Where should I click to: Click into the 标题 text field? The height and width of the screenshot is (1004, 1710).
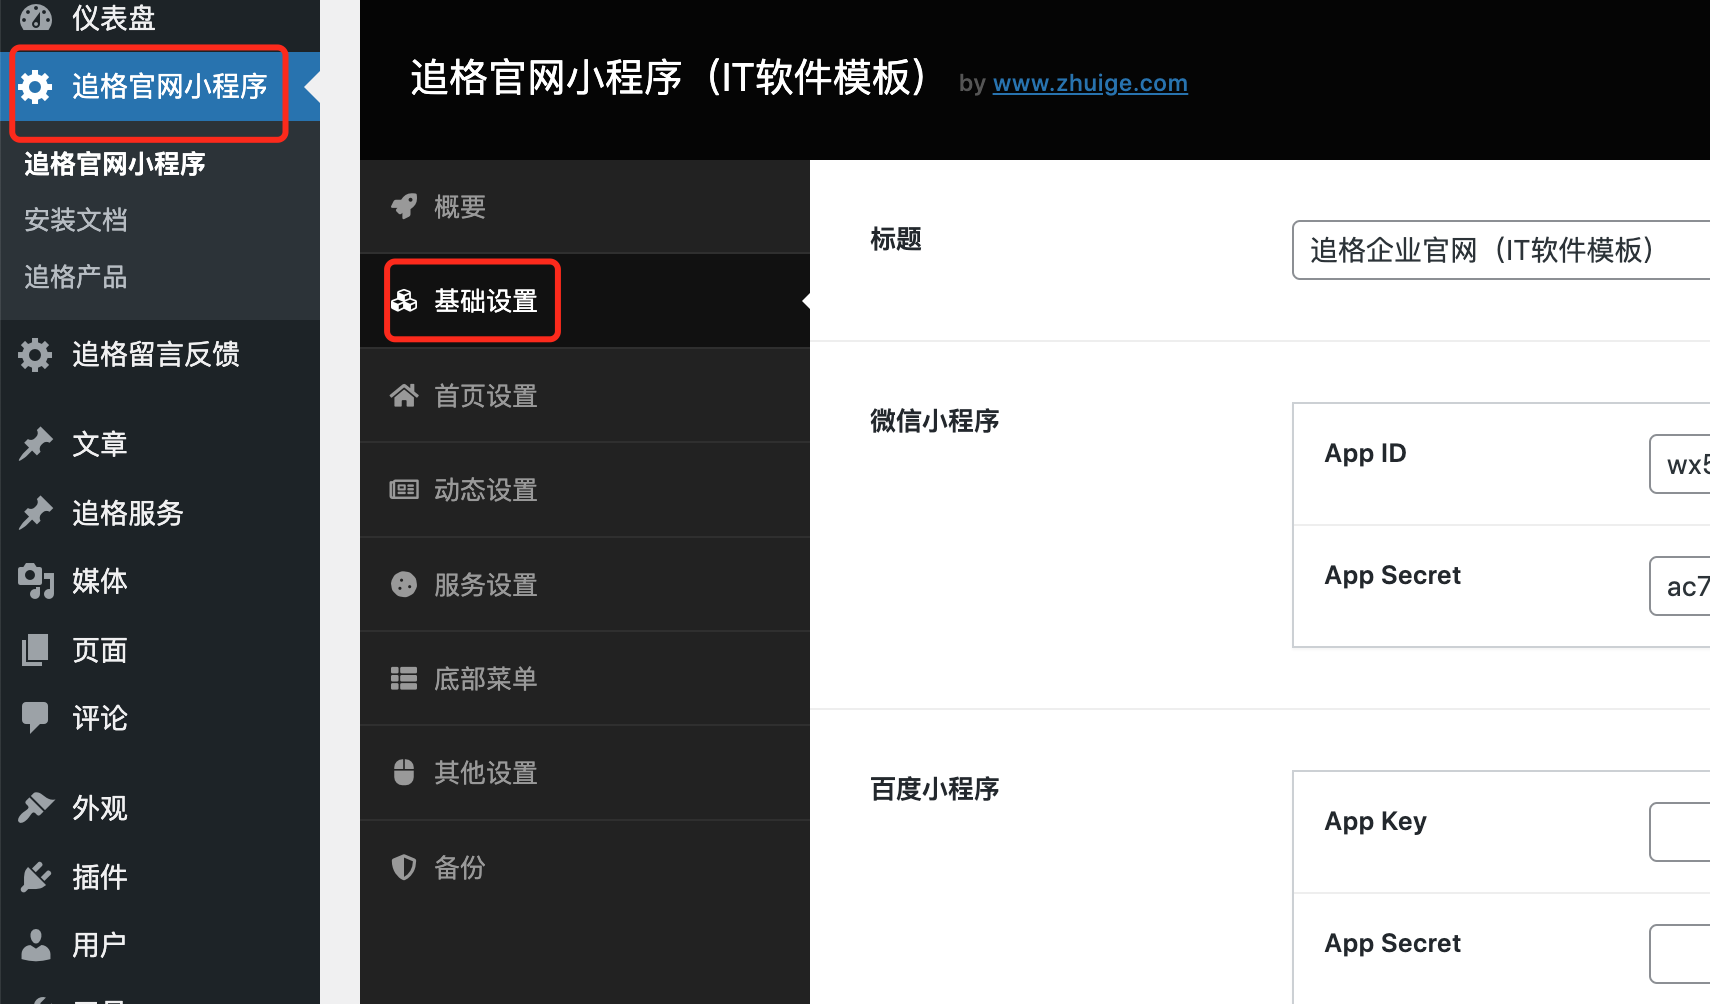[x=1501, y=250]
